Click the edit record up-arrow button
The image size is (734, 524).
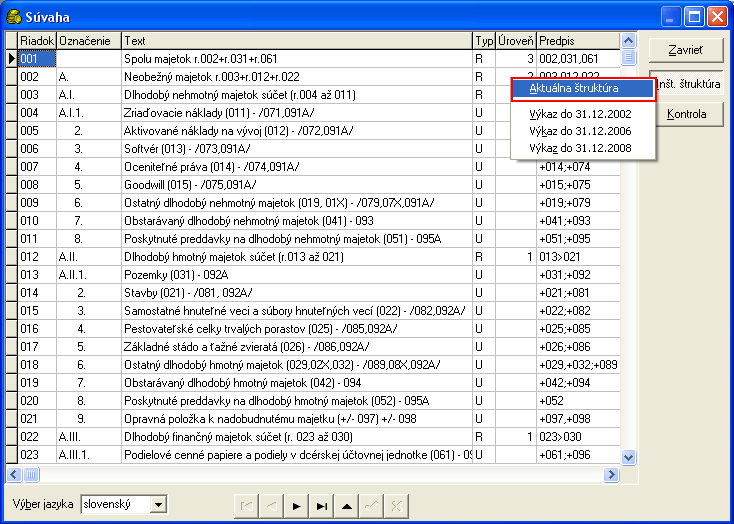coord(347,506)
